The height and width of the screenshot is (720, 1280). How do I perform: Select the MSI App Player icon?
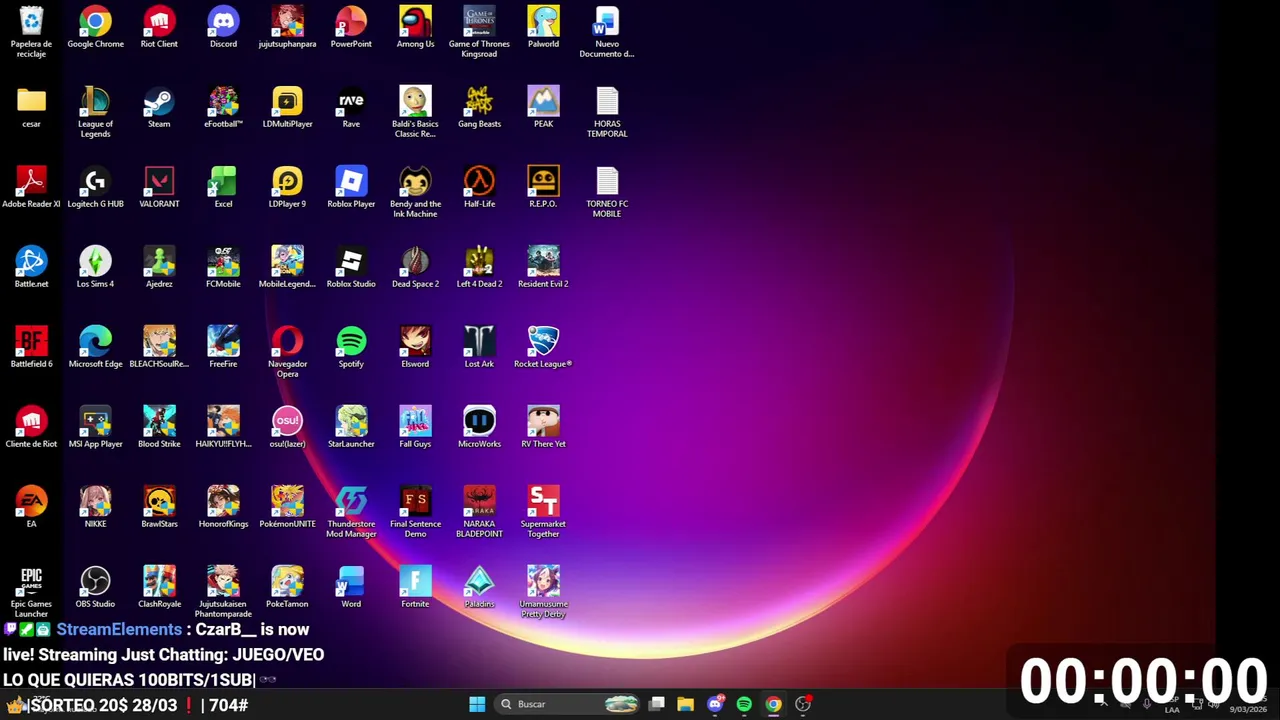(95, 428)
